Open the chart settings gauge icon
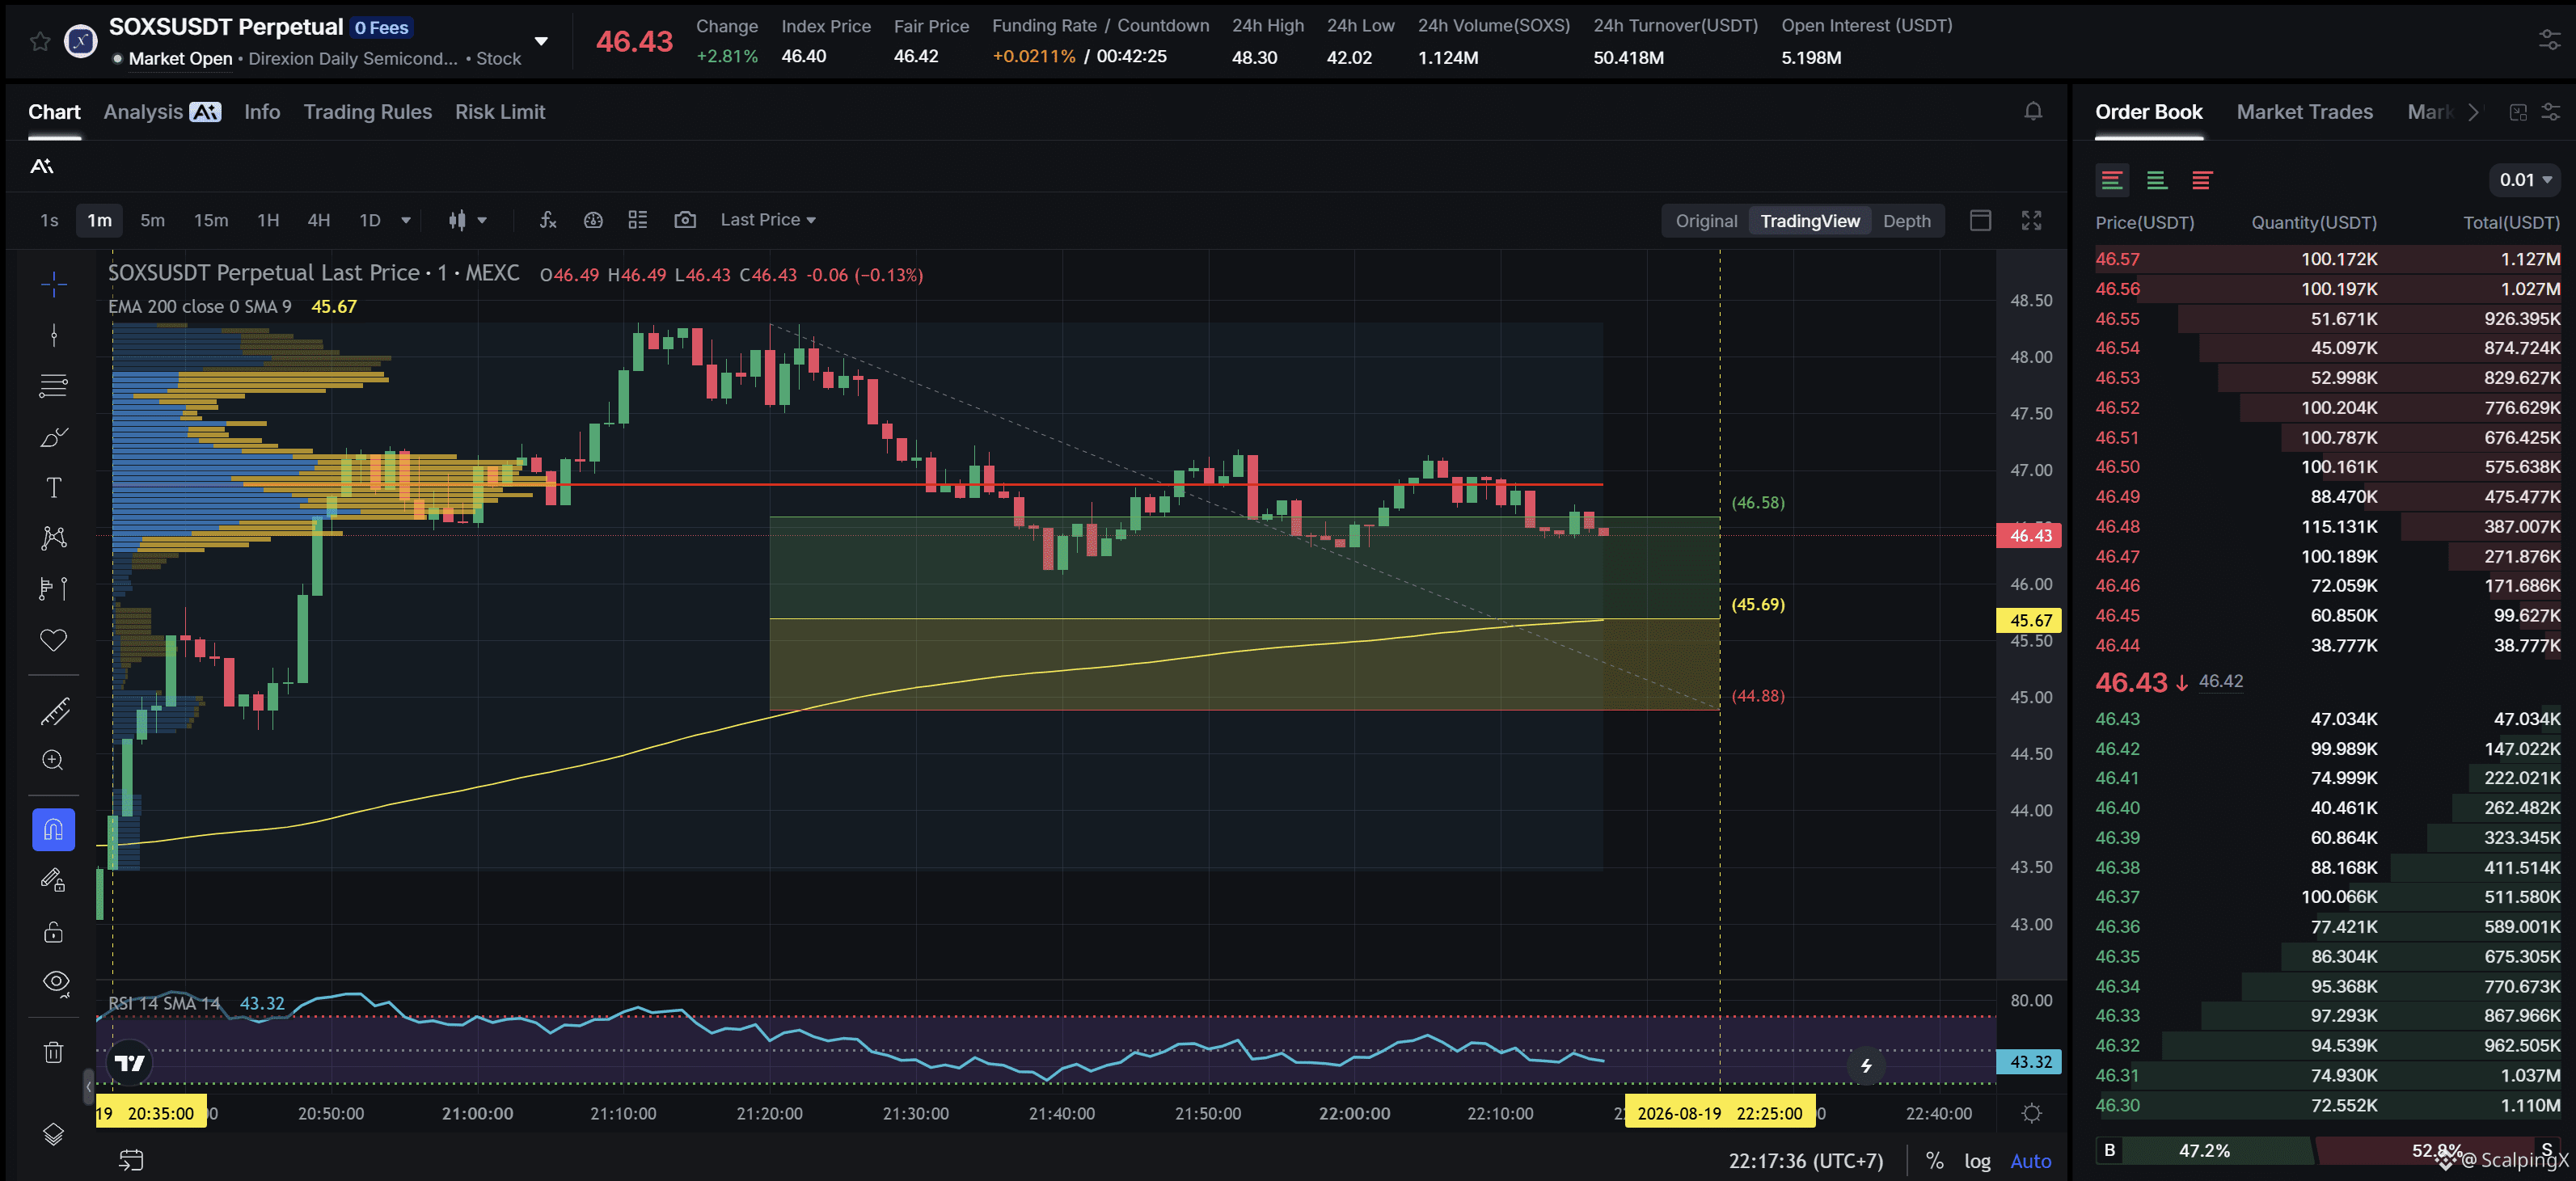Image resolution: width=2576 pixels, height=1181 pixels. pyautogui.click(x=594, y=220)
